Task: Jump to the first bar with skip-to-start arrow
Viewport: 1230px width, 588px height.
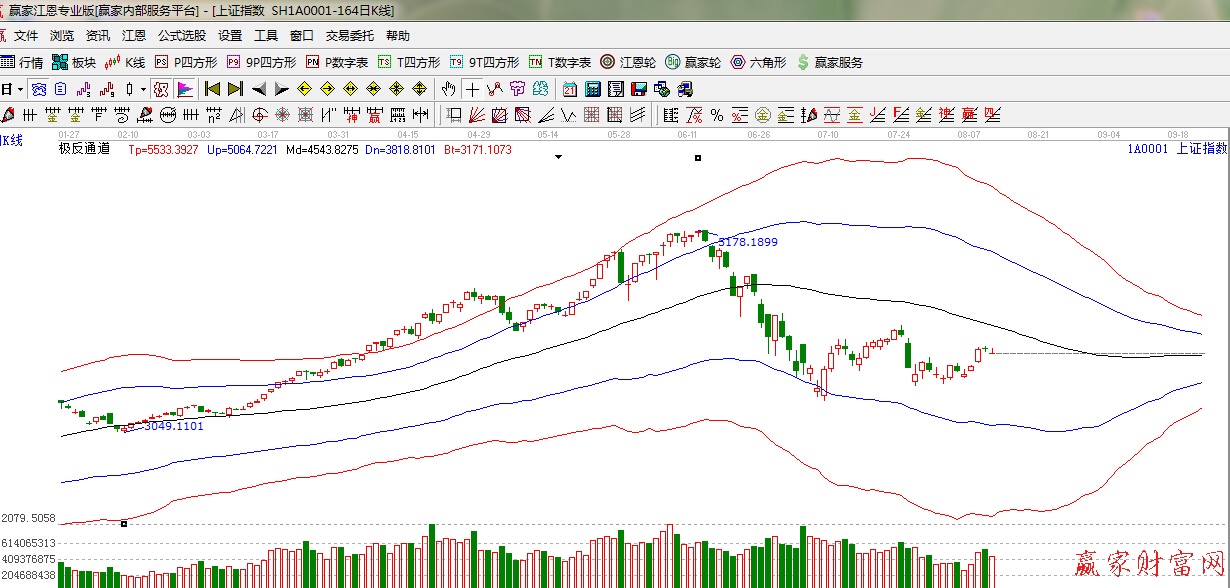Action: (212, 89)
